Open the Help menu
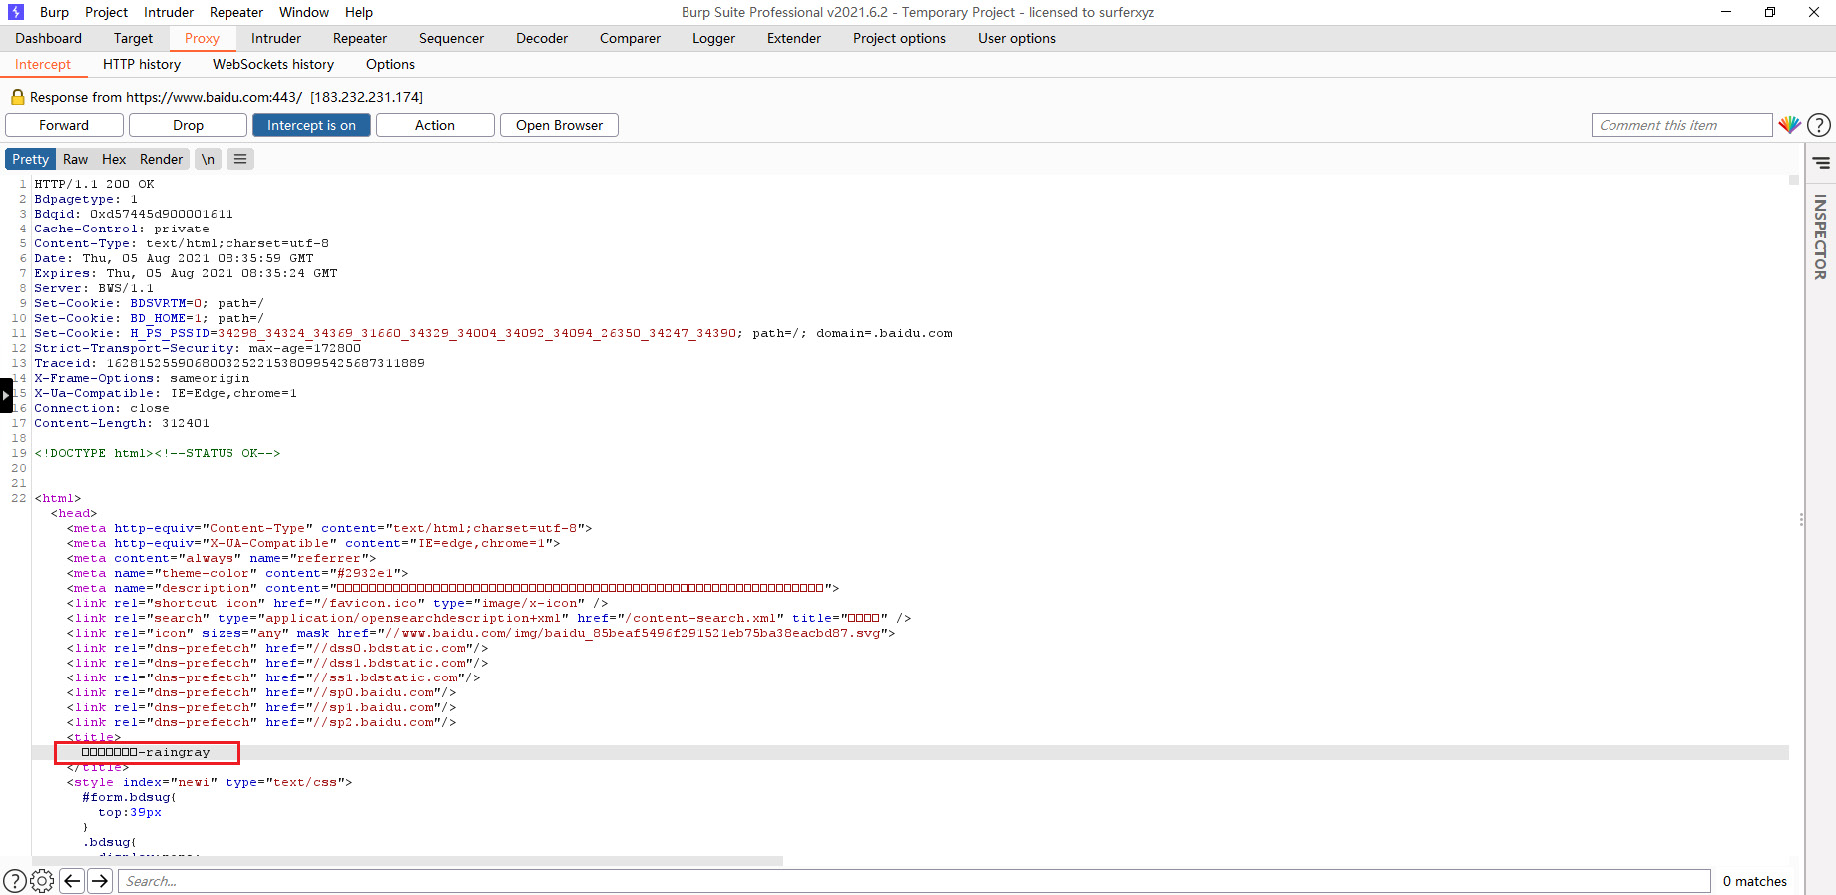Screen dimensions: 1836x895 [x=359, y=12]
